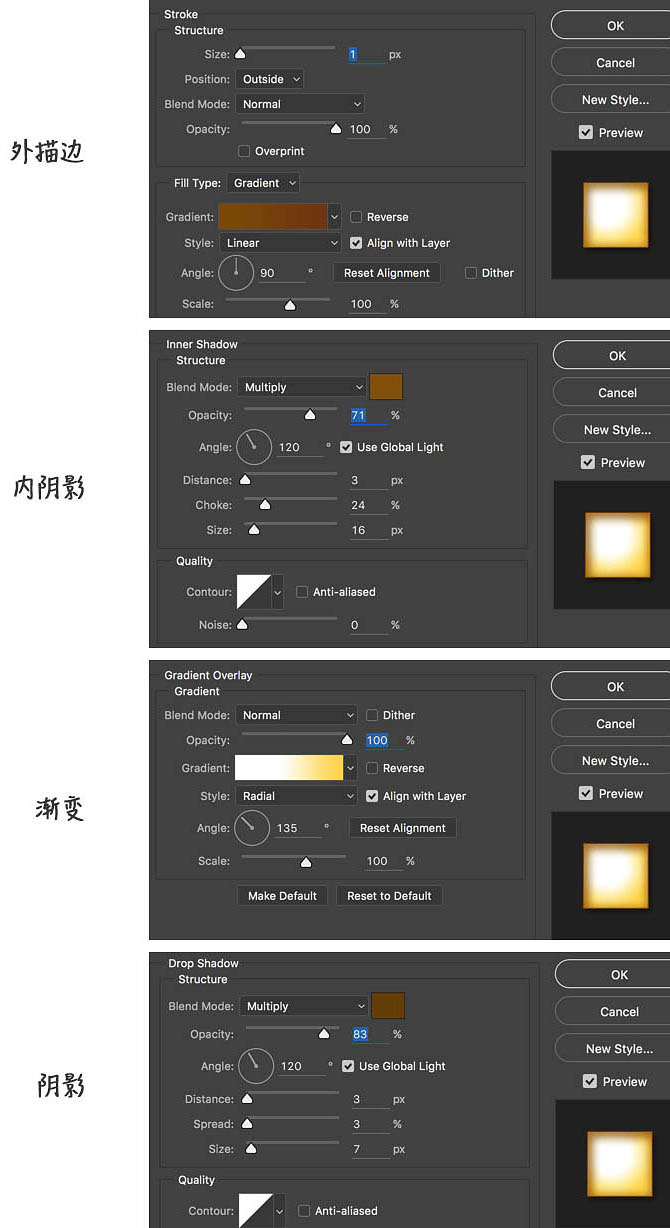The height and width of the screenshot is (1228, 670).
Task: Click Reset to Default button
Action: (389, 896)
